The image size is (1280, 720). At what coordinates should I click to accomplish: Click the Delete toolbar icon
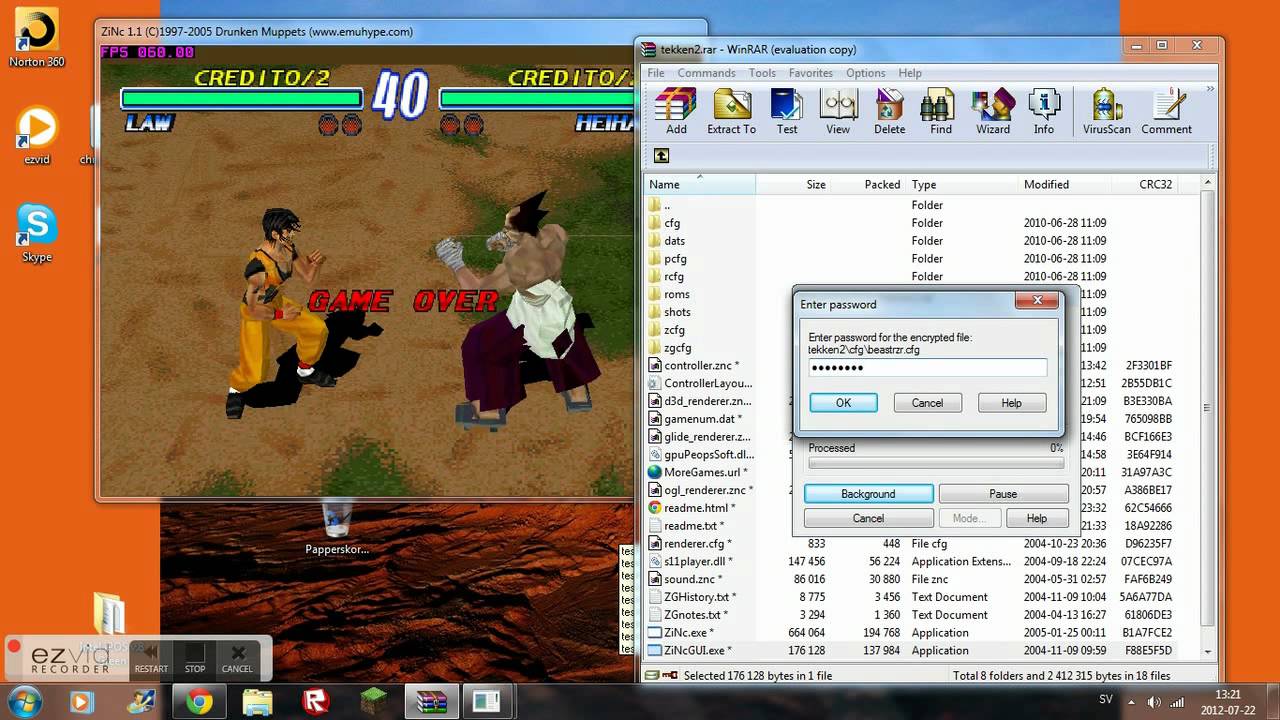tap(889, 111)
